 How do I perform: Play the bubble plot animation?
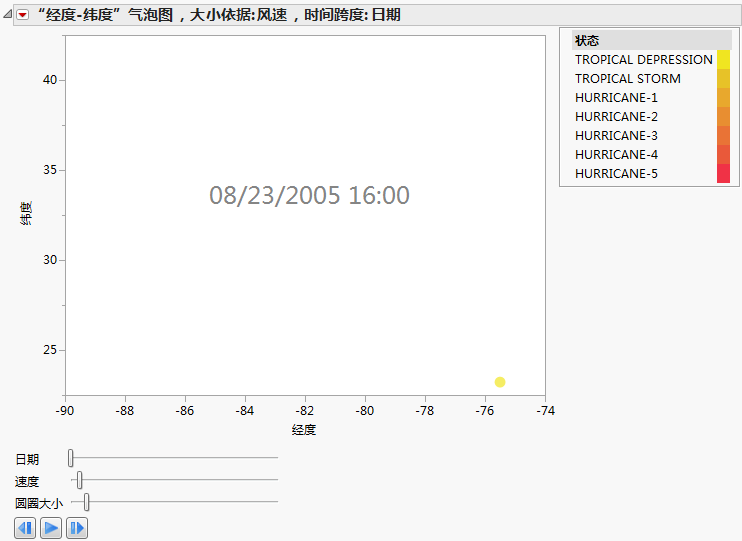tap(51, 528)
